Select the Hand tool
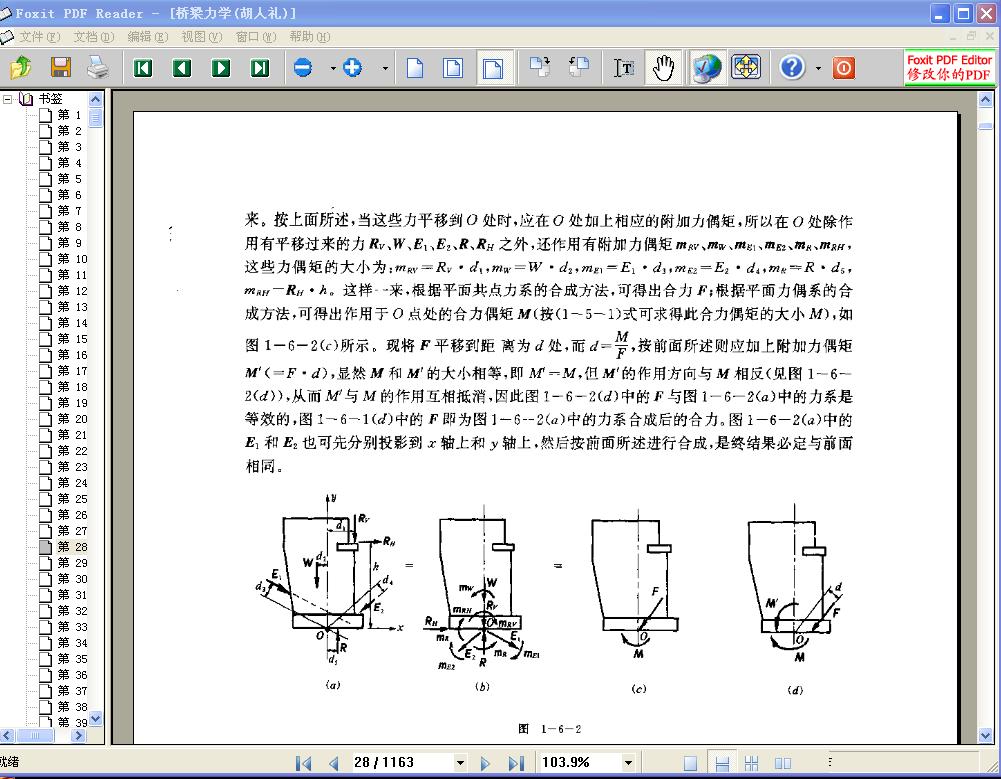The width and height of the screenshot is (1001, 779). [x=663, y=68]
